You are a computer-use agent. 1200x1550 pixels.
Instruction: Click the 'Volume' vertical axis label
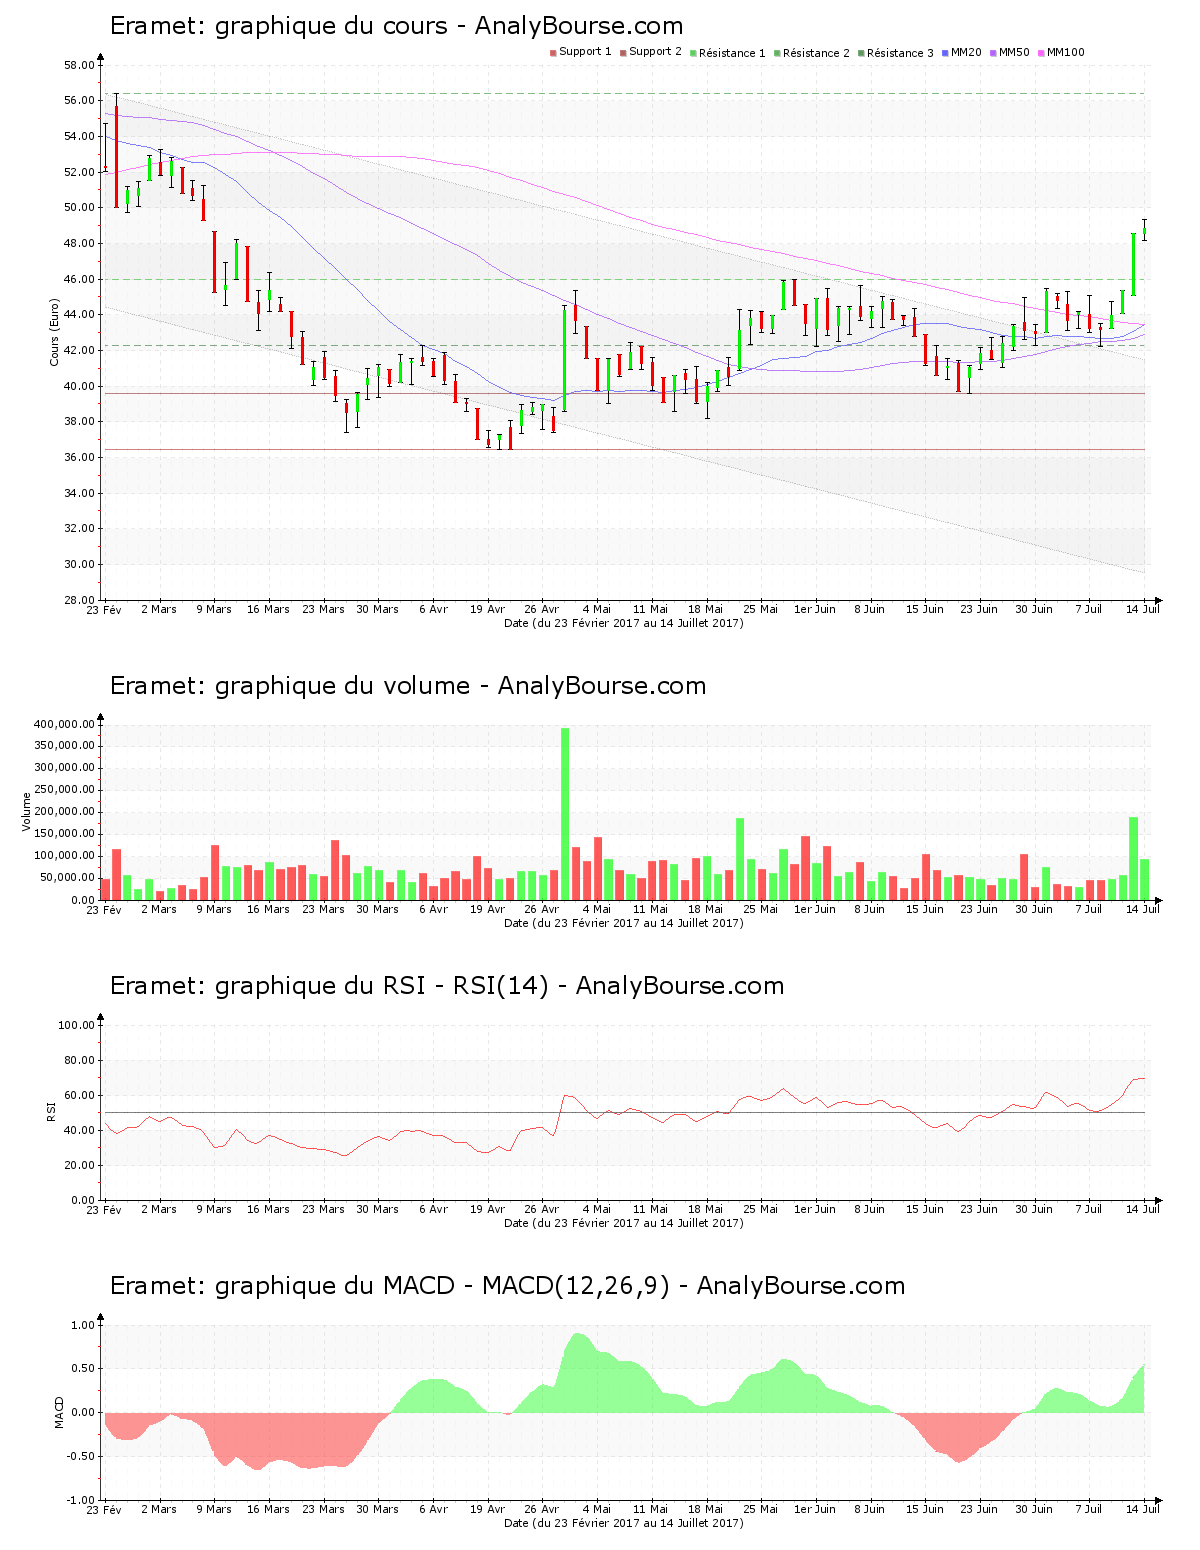[x=26, y=811]
